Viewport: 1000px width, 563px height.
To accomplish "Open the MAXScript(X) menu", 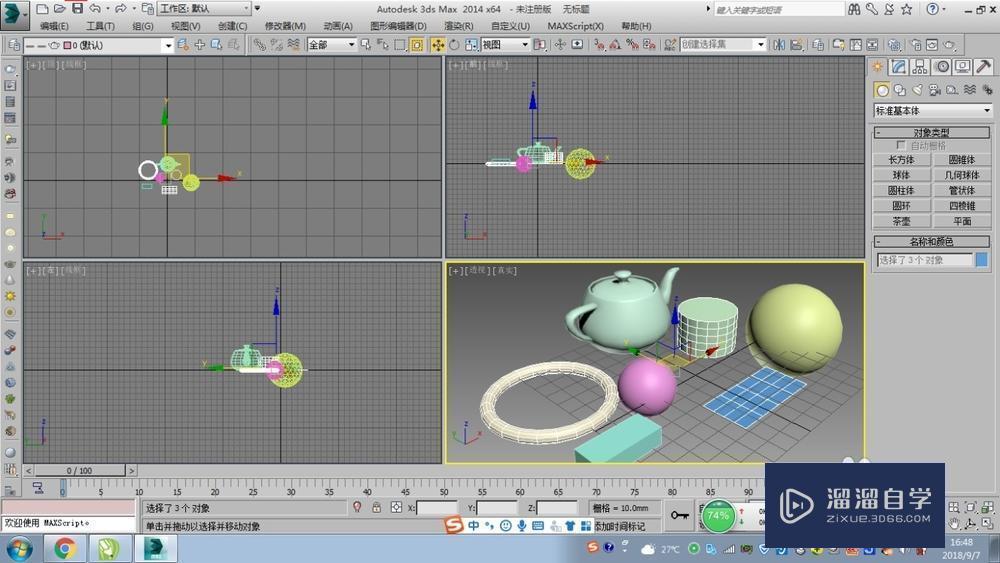I will tap(575, 26).
